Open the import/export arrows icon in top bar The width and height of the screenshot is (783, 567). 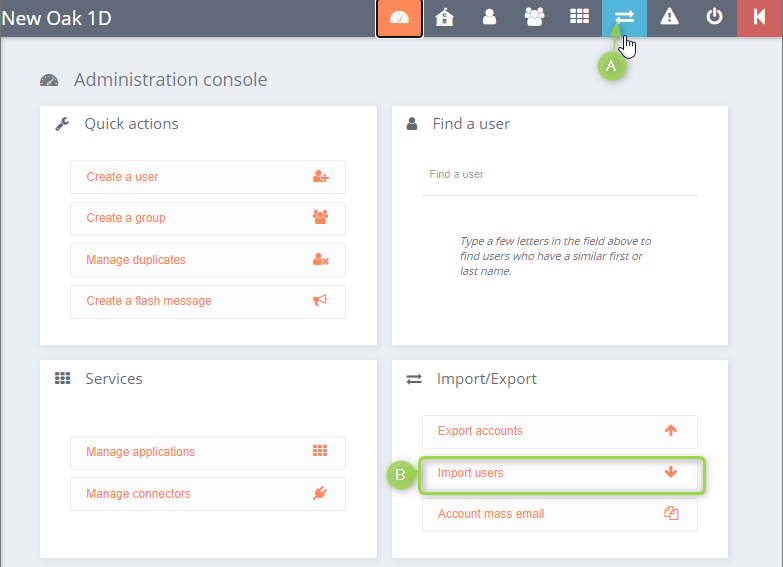tap(624, 18)
